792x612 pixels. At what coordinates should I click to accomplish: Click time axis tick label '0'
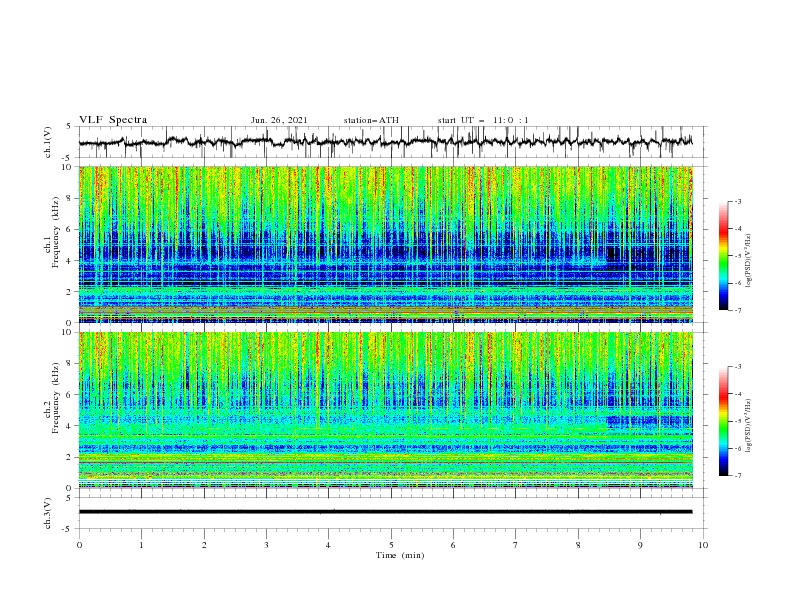click(79, 545)
